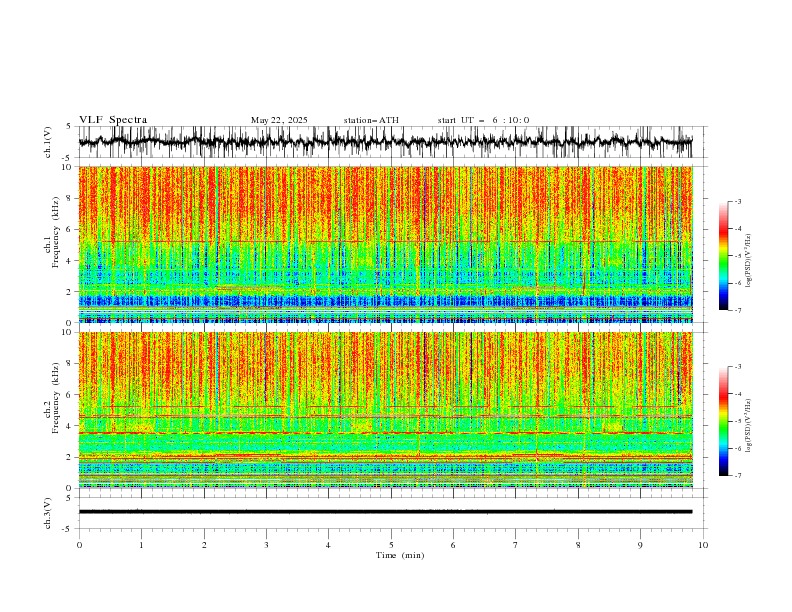The height and width of the screenshot is (612, 792).
Task: Click the 'Time (min)' axis label
Action: pos(400,555)
